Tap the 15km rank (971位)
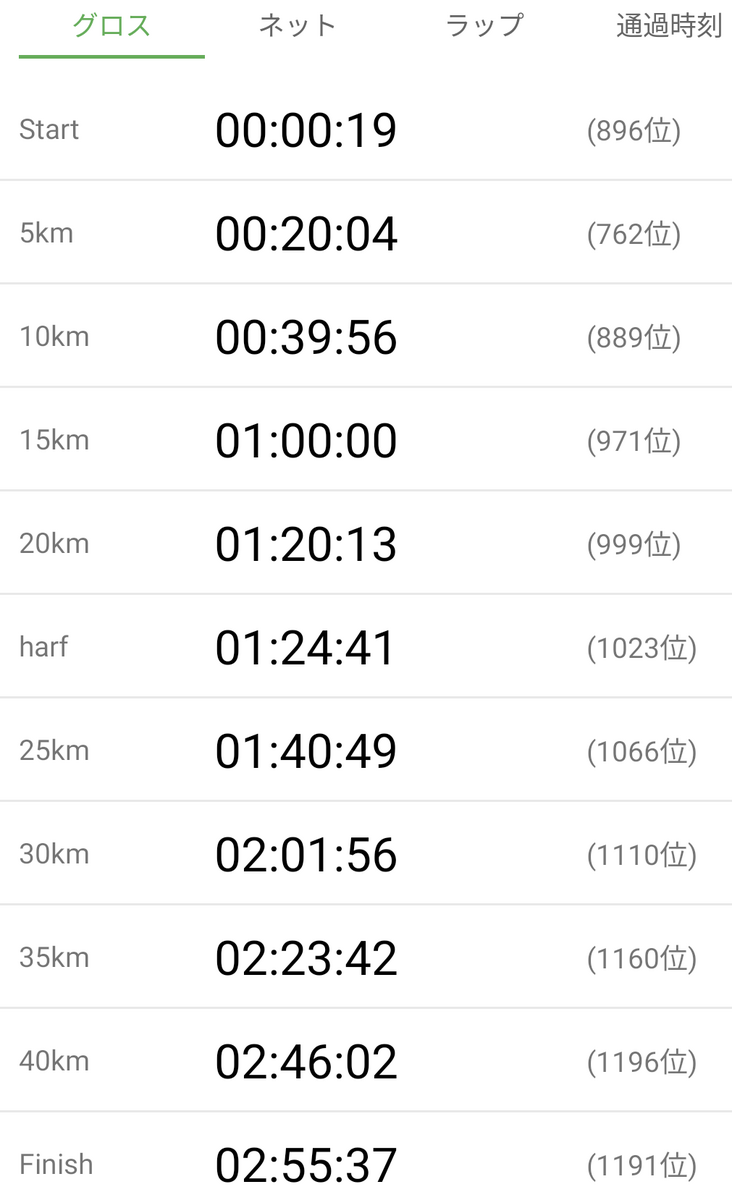Screen dimensions: 732x1200 [x=634, y=441]
